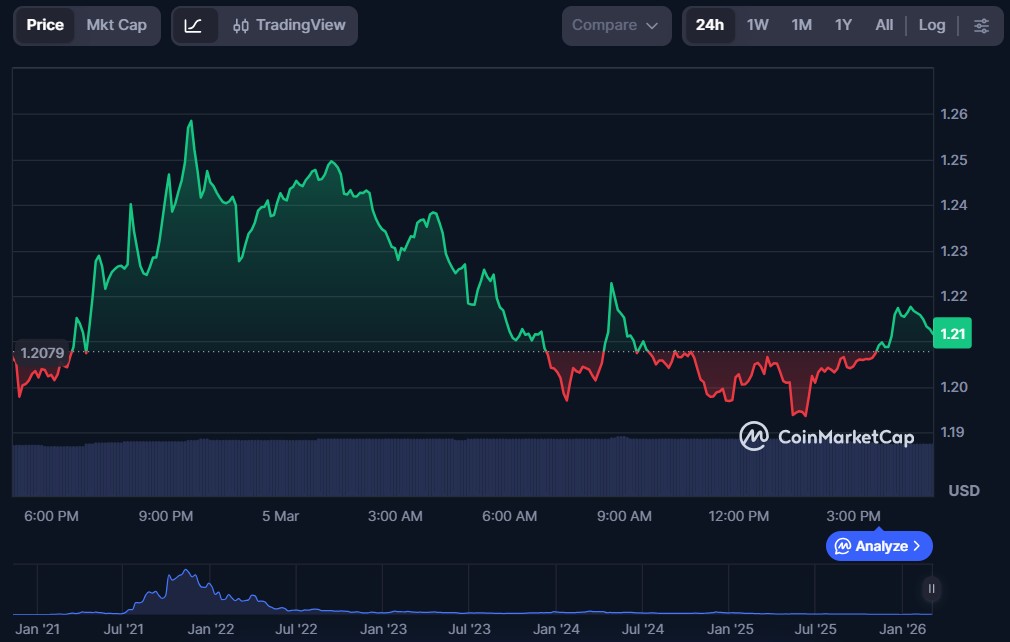Choose the 1M range button

pyautogui.click(x=801, y=25)
